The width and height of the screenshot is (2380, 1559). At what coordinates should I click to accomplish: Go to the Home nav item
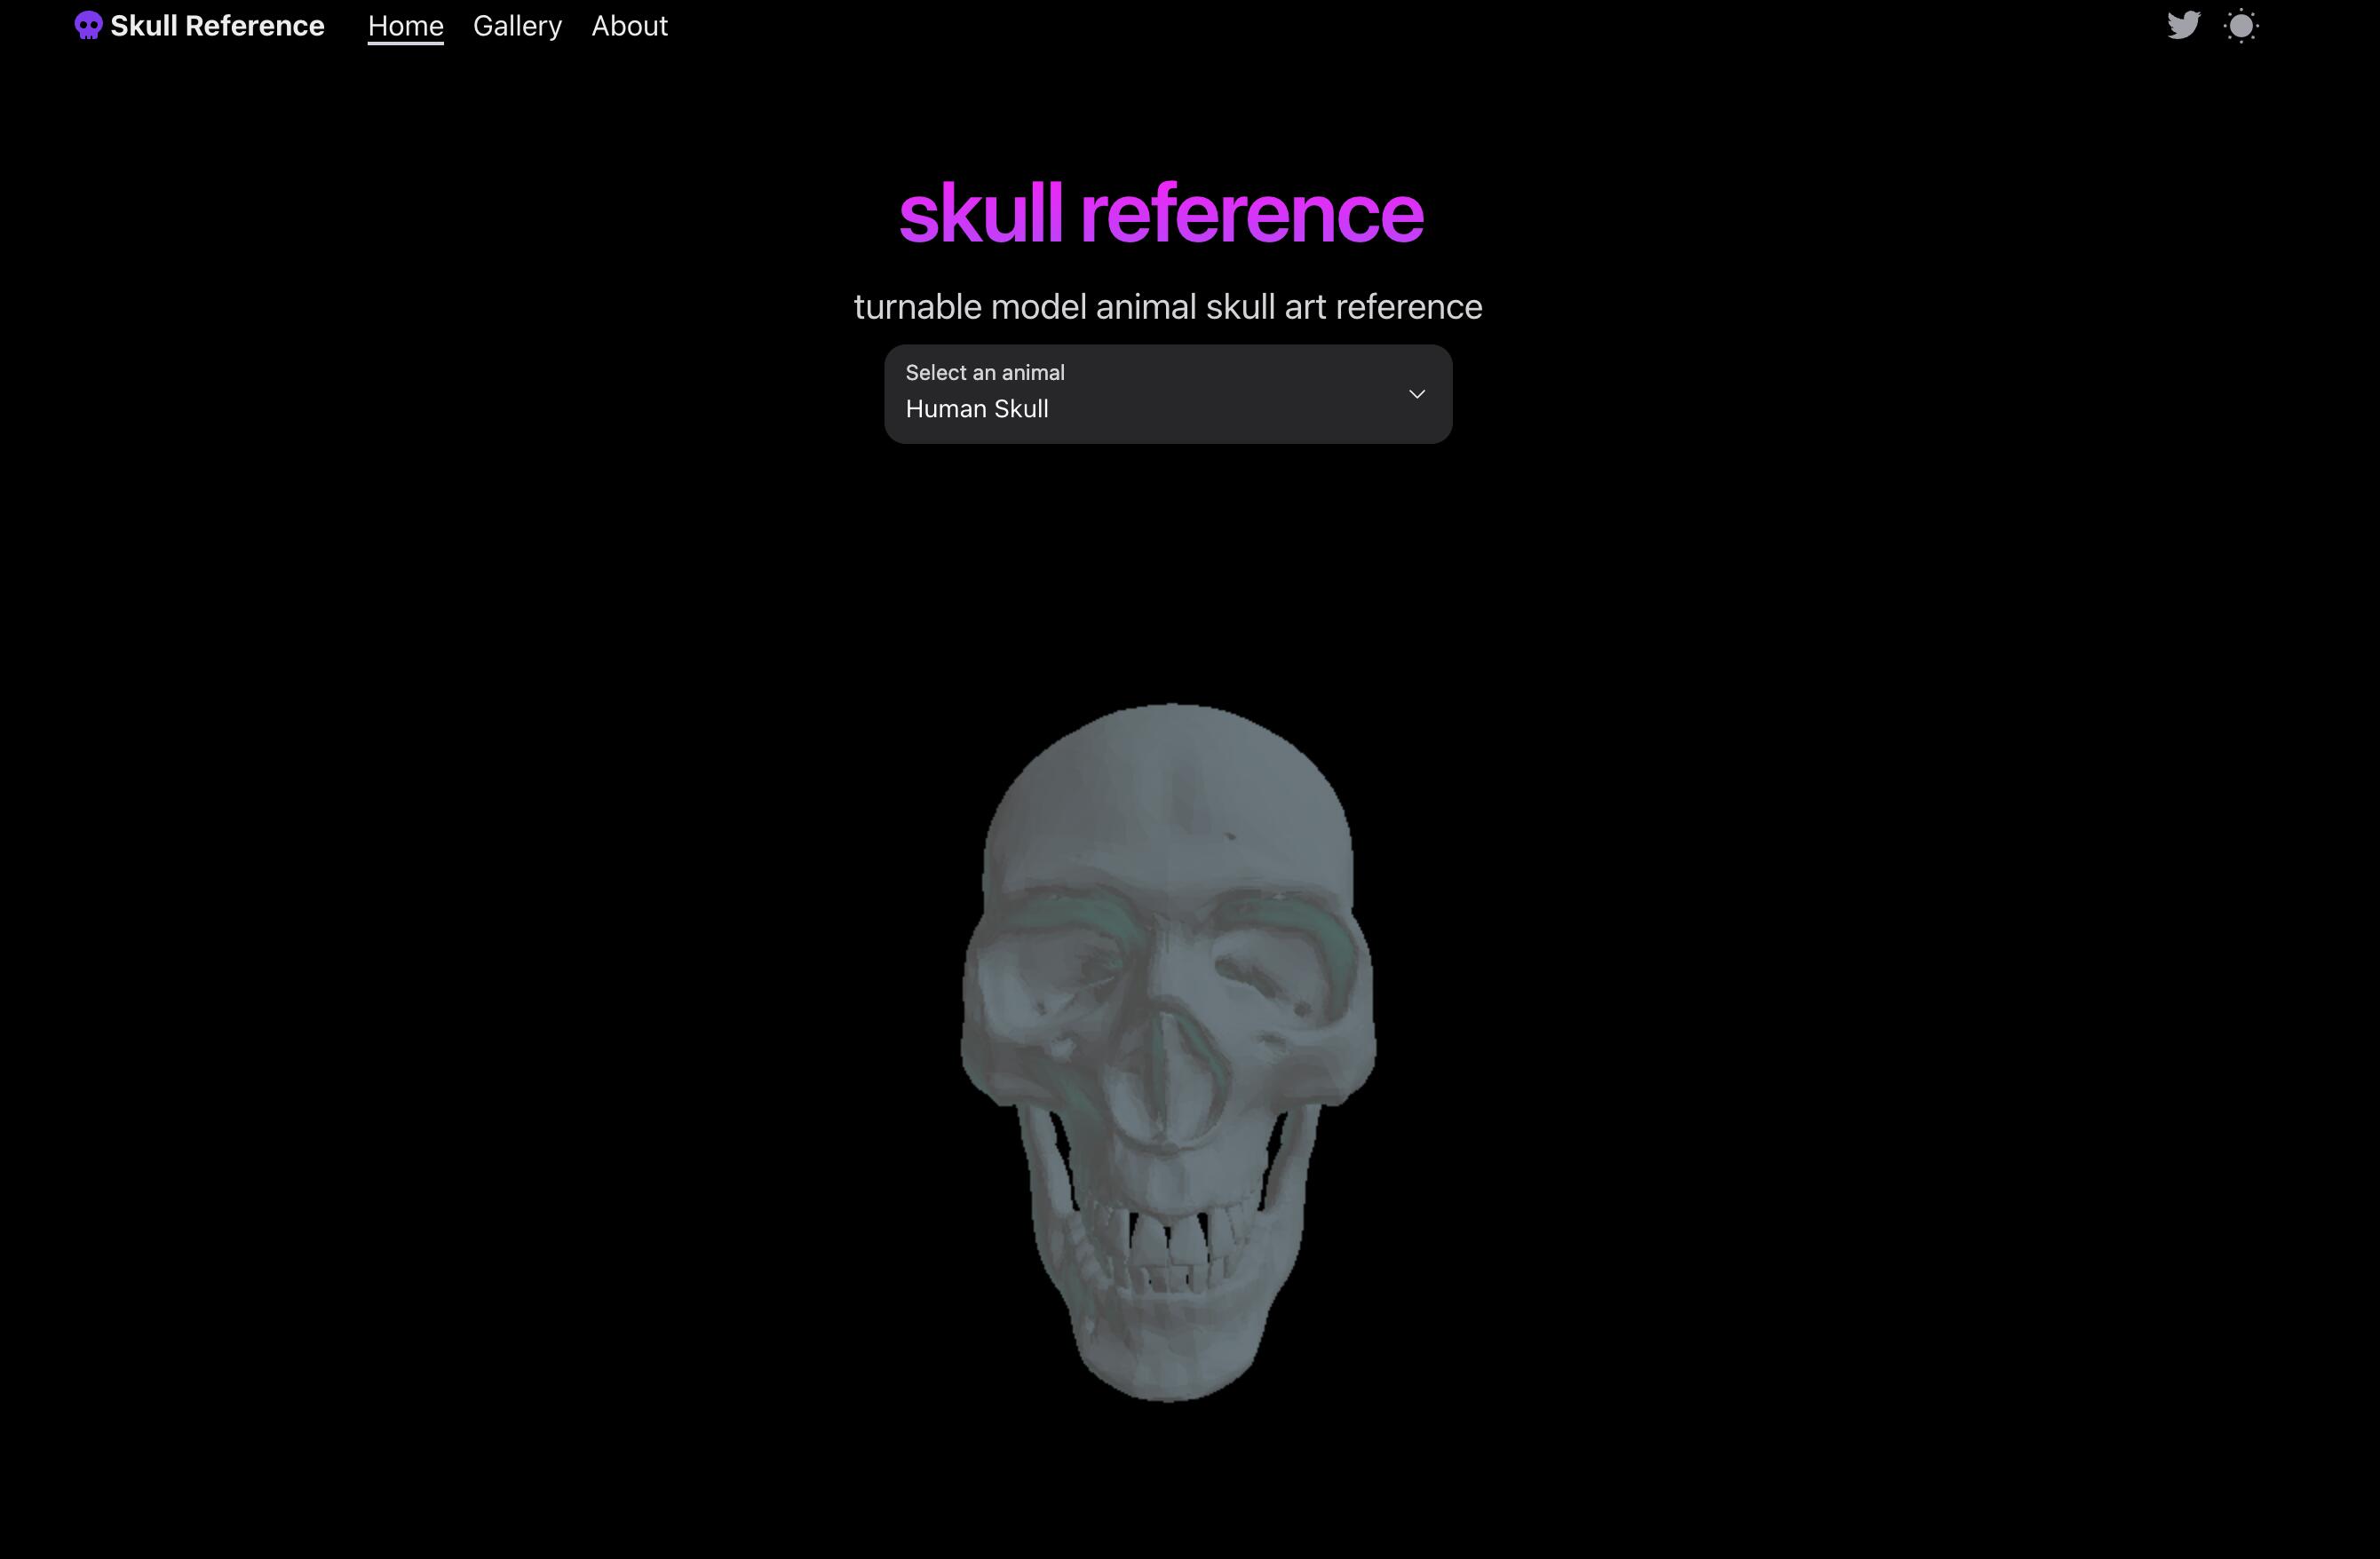[405, 26]
